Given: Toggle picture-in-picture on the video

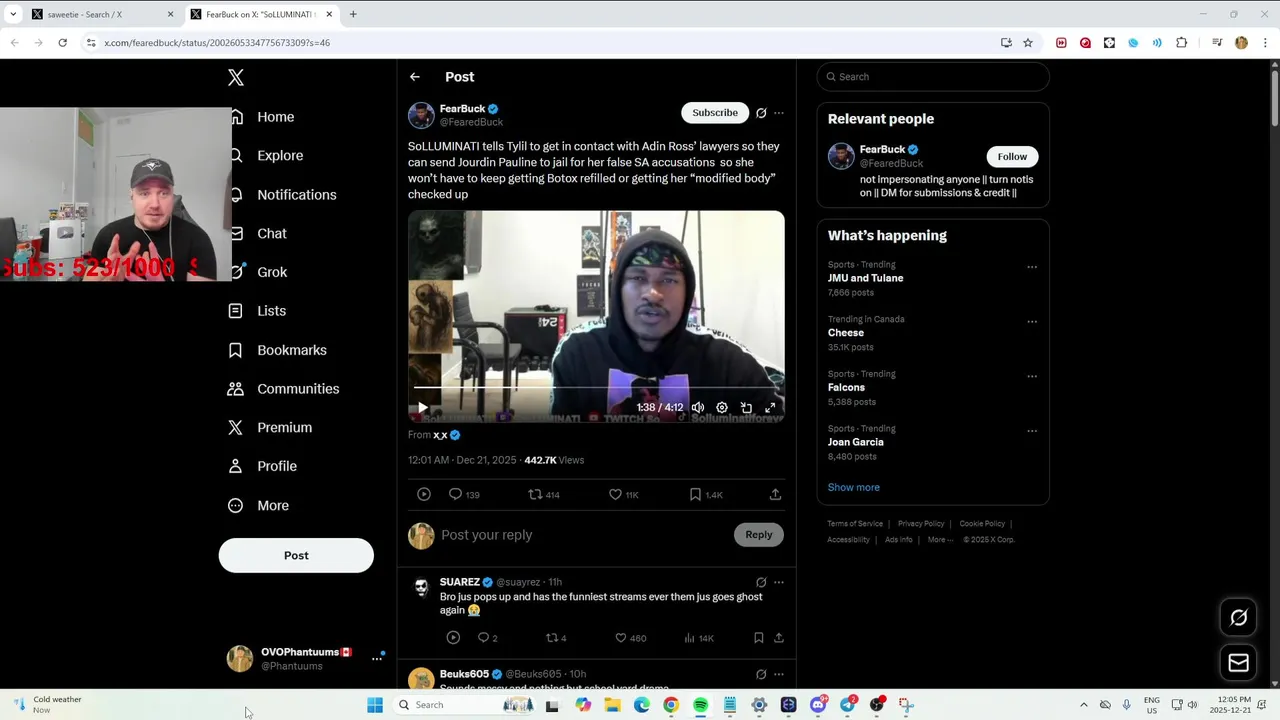Looking at the screenshot, I should pyautogui.click(x=746, y=408).
